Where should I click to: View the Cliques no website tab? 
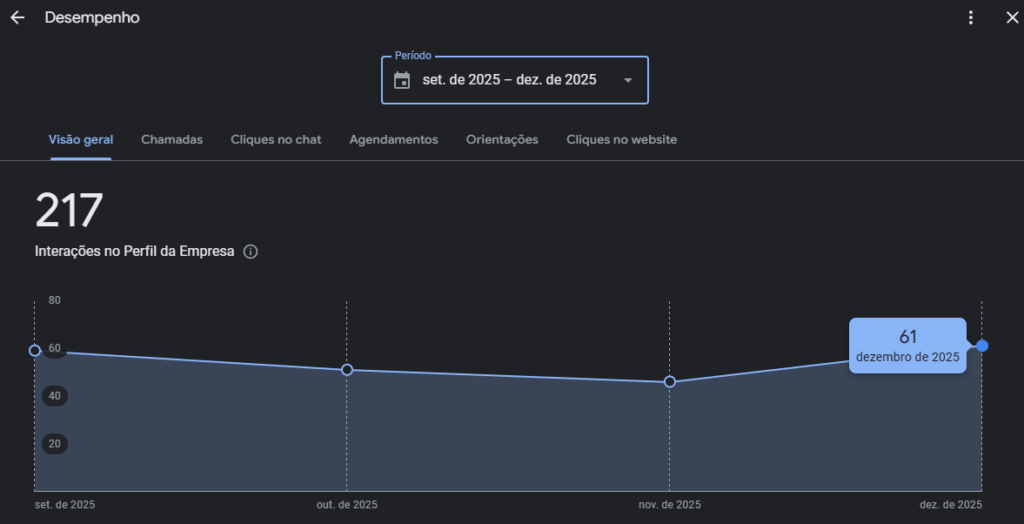point(621,140)
